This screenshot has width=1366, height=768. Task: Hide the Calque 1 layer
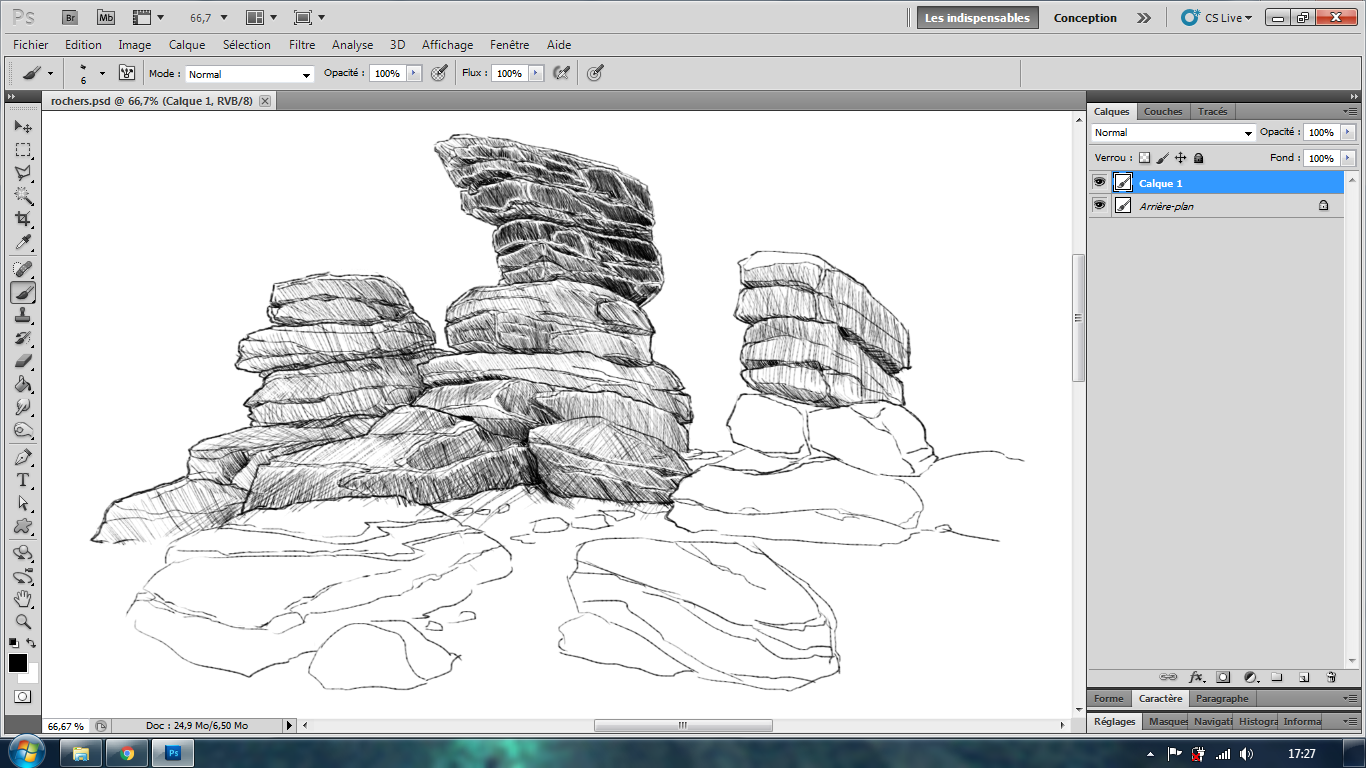pos(1100,182)
